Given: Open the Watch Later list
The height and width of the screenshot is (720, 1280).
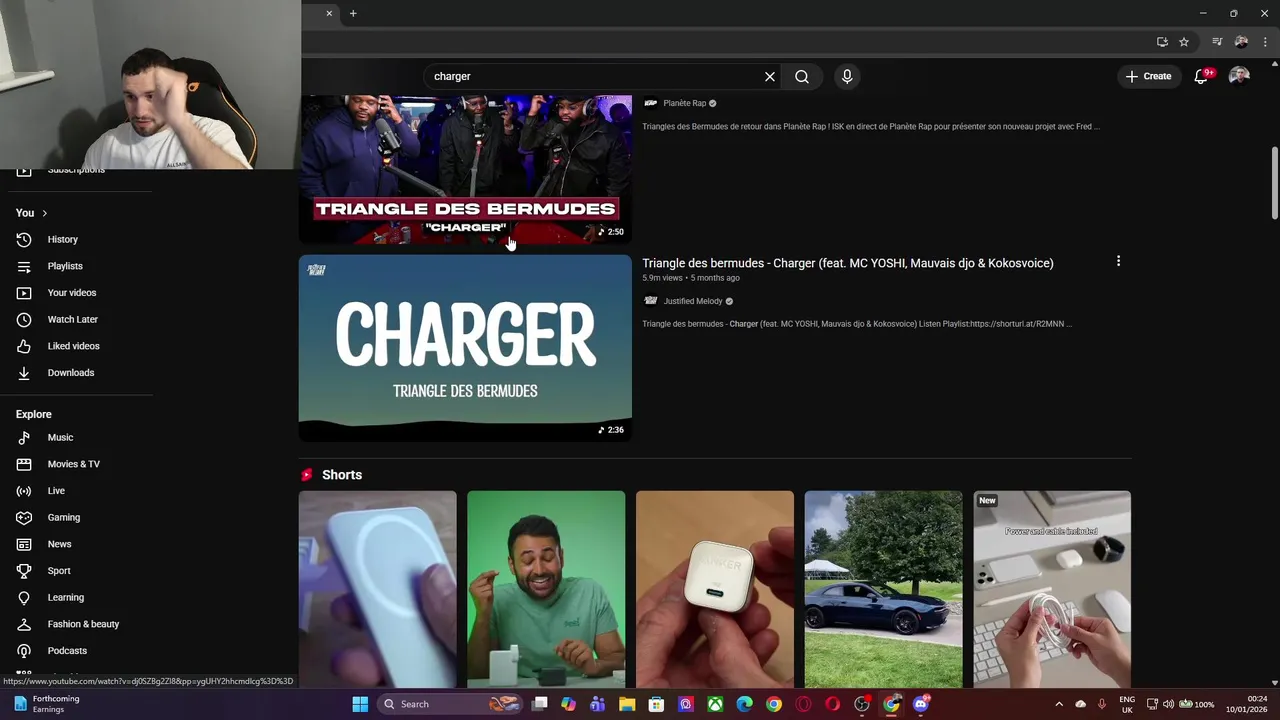Looking at the screenshot, I should coord(72,319).
